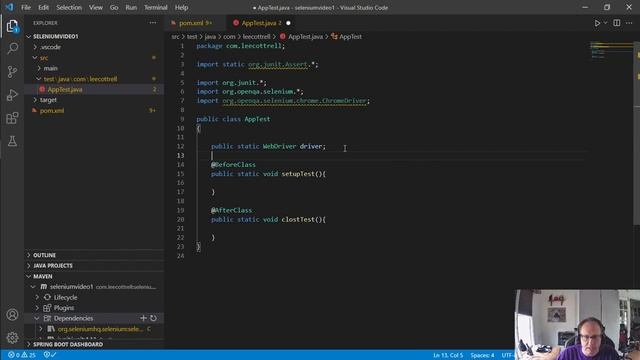The height and width of the screenshot is (360, 640).
Task: Open the Run menu
Action: click(x=131, y=7)
